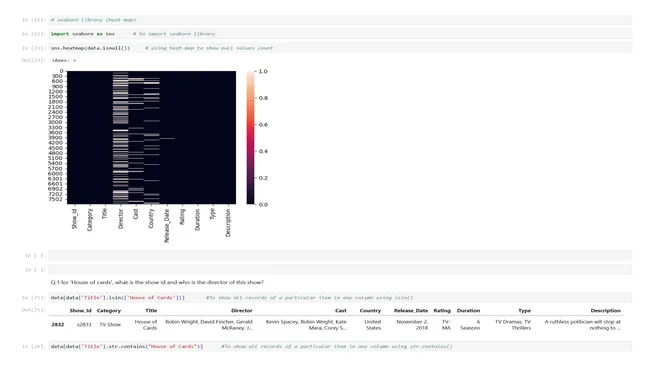Click the Show_Id label on the heatmap x-axis
This screenshot has height=366, width=650.
point(75,219)
